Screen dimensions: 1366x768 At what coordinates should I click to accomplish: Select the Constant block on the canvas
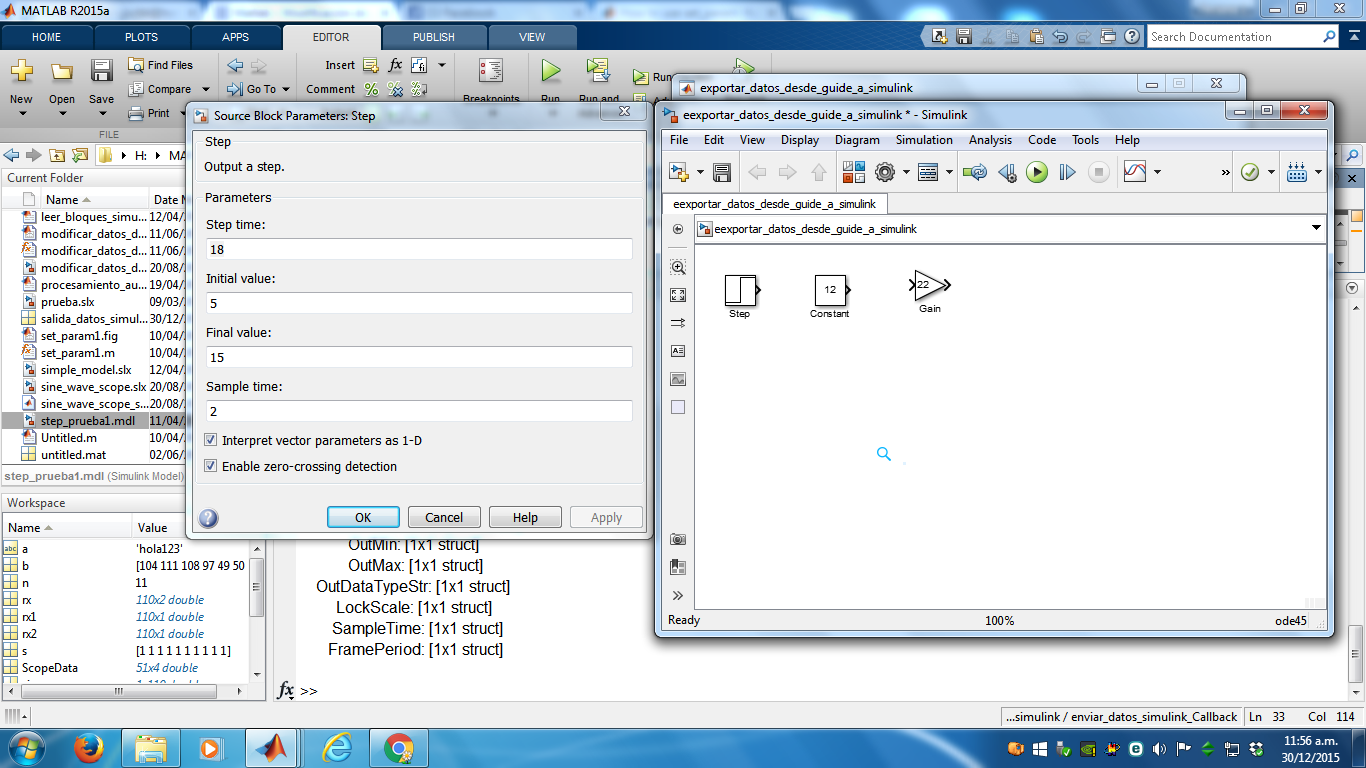[830, 290]
